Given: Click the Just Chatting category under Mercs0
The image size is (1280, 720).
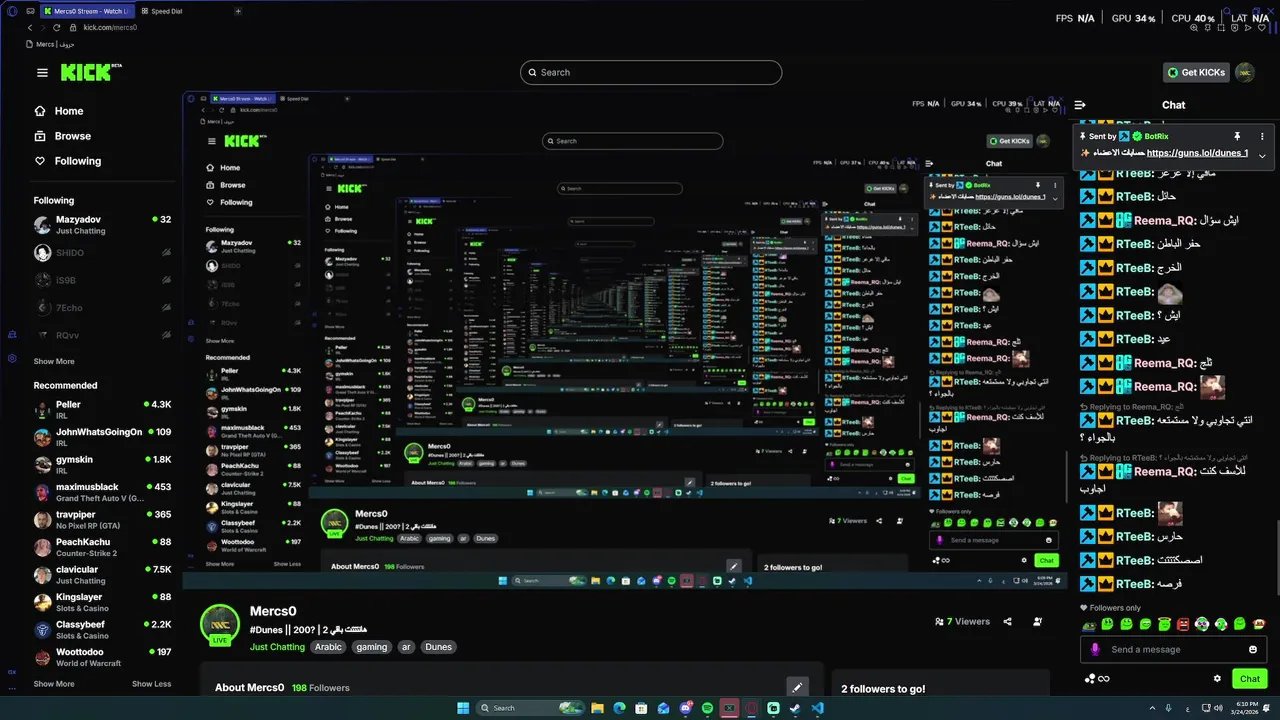Looking at the screenshot, I should (x=277, y=647).
